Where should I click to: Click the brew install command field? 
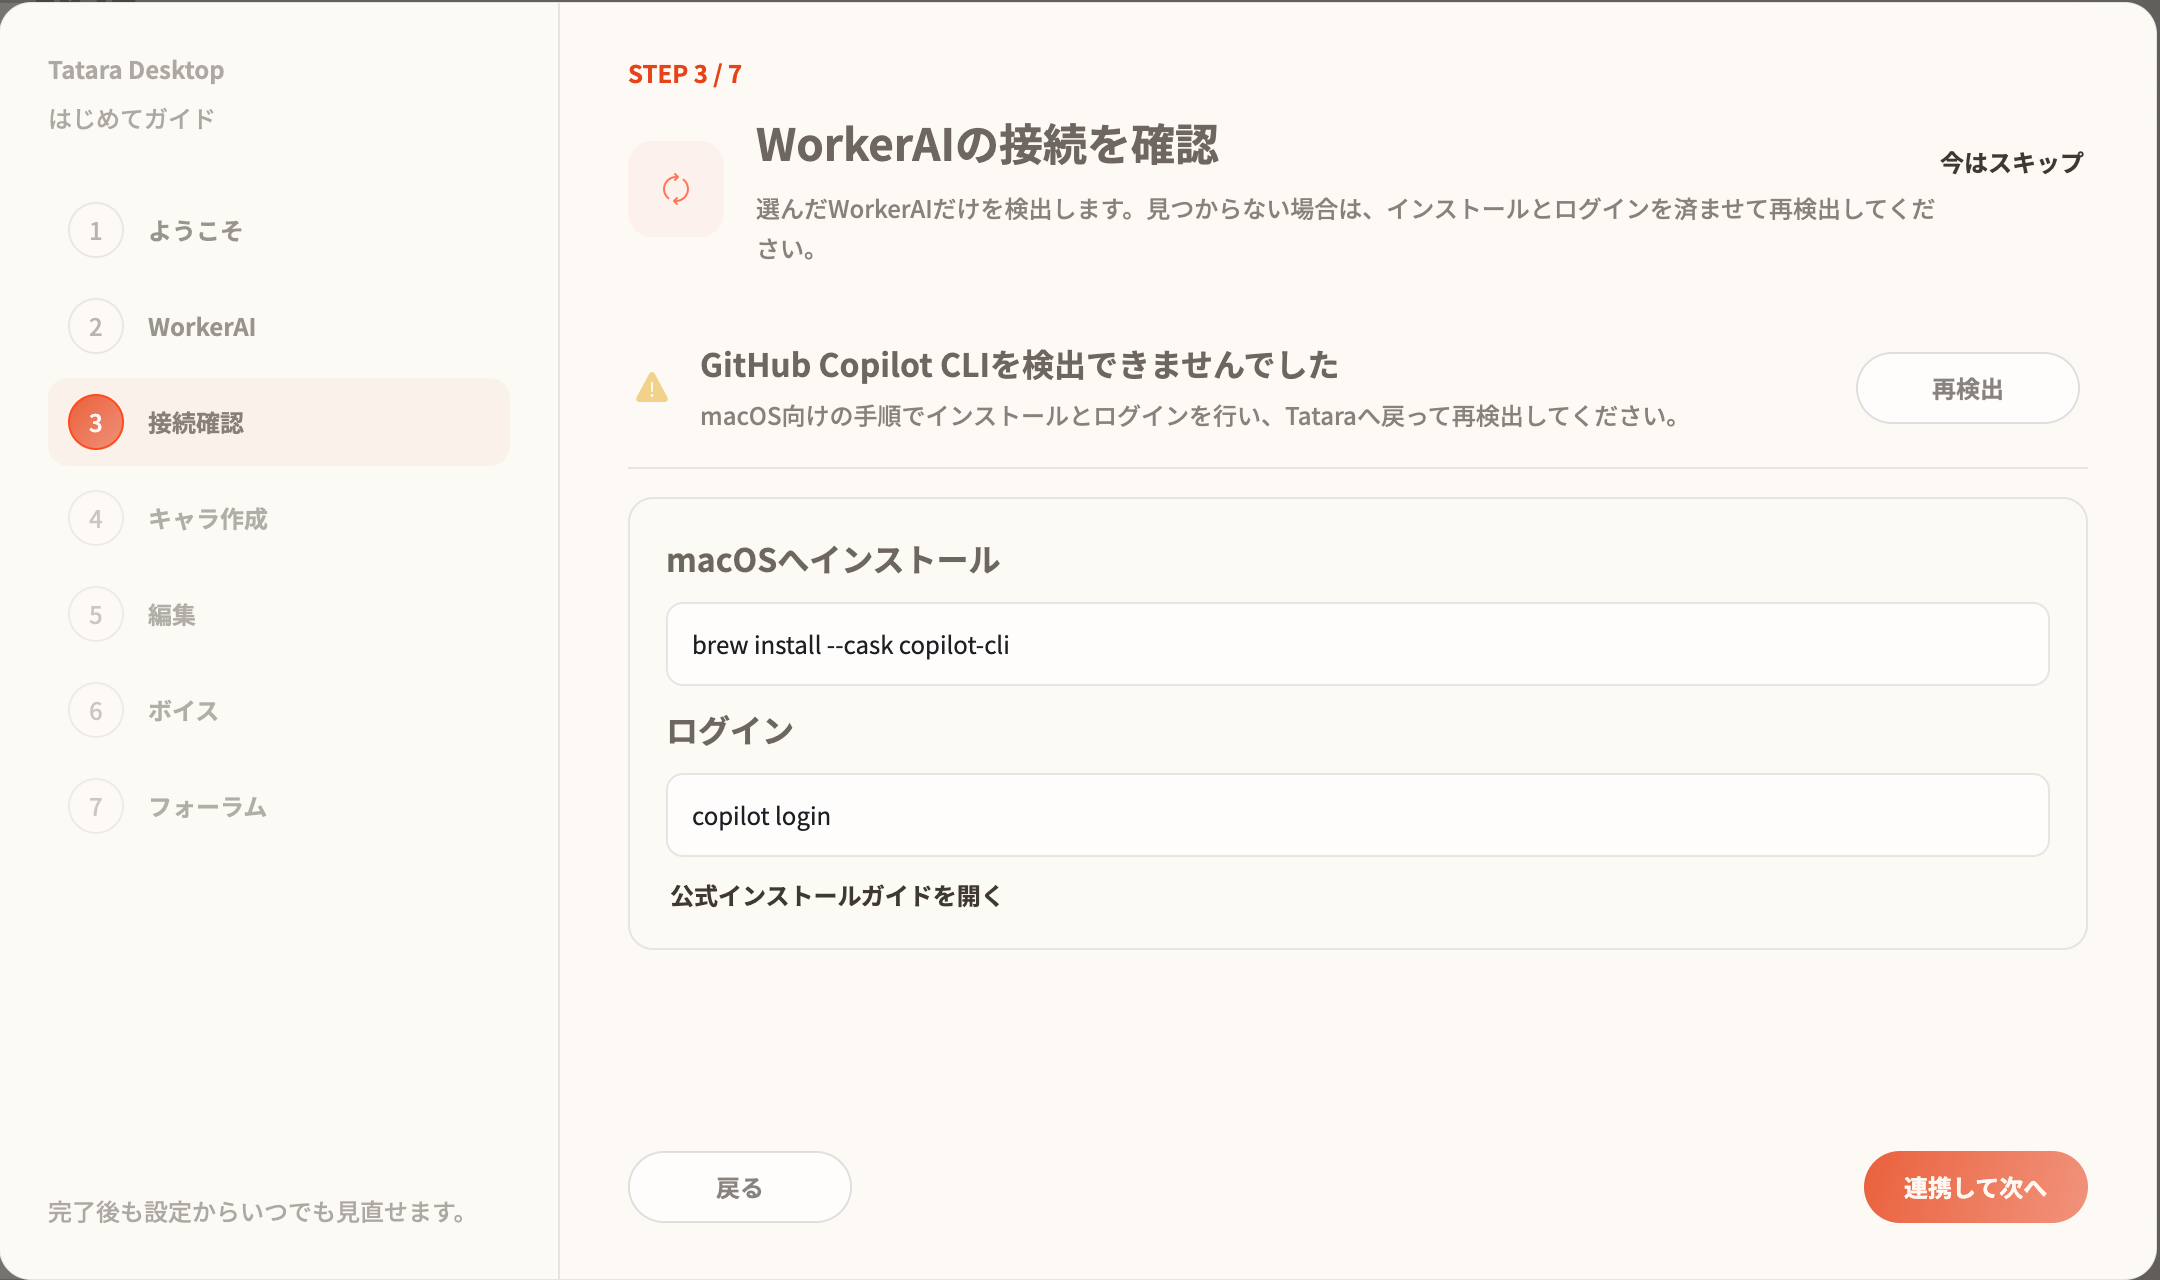(x=1358, y=644)
